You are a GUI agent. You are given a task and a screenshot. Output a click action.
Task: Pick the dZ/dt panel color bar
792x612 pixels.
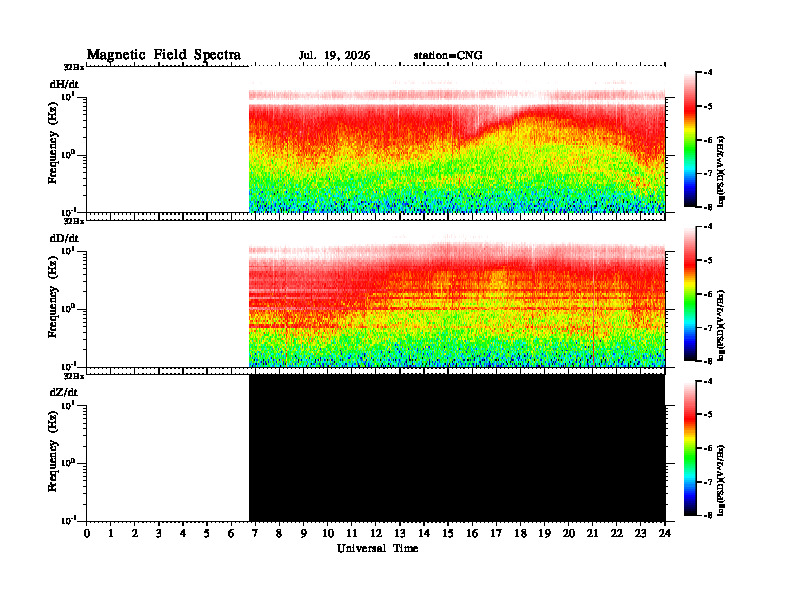pos(690,447)
